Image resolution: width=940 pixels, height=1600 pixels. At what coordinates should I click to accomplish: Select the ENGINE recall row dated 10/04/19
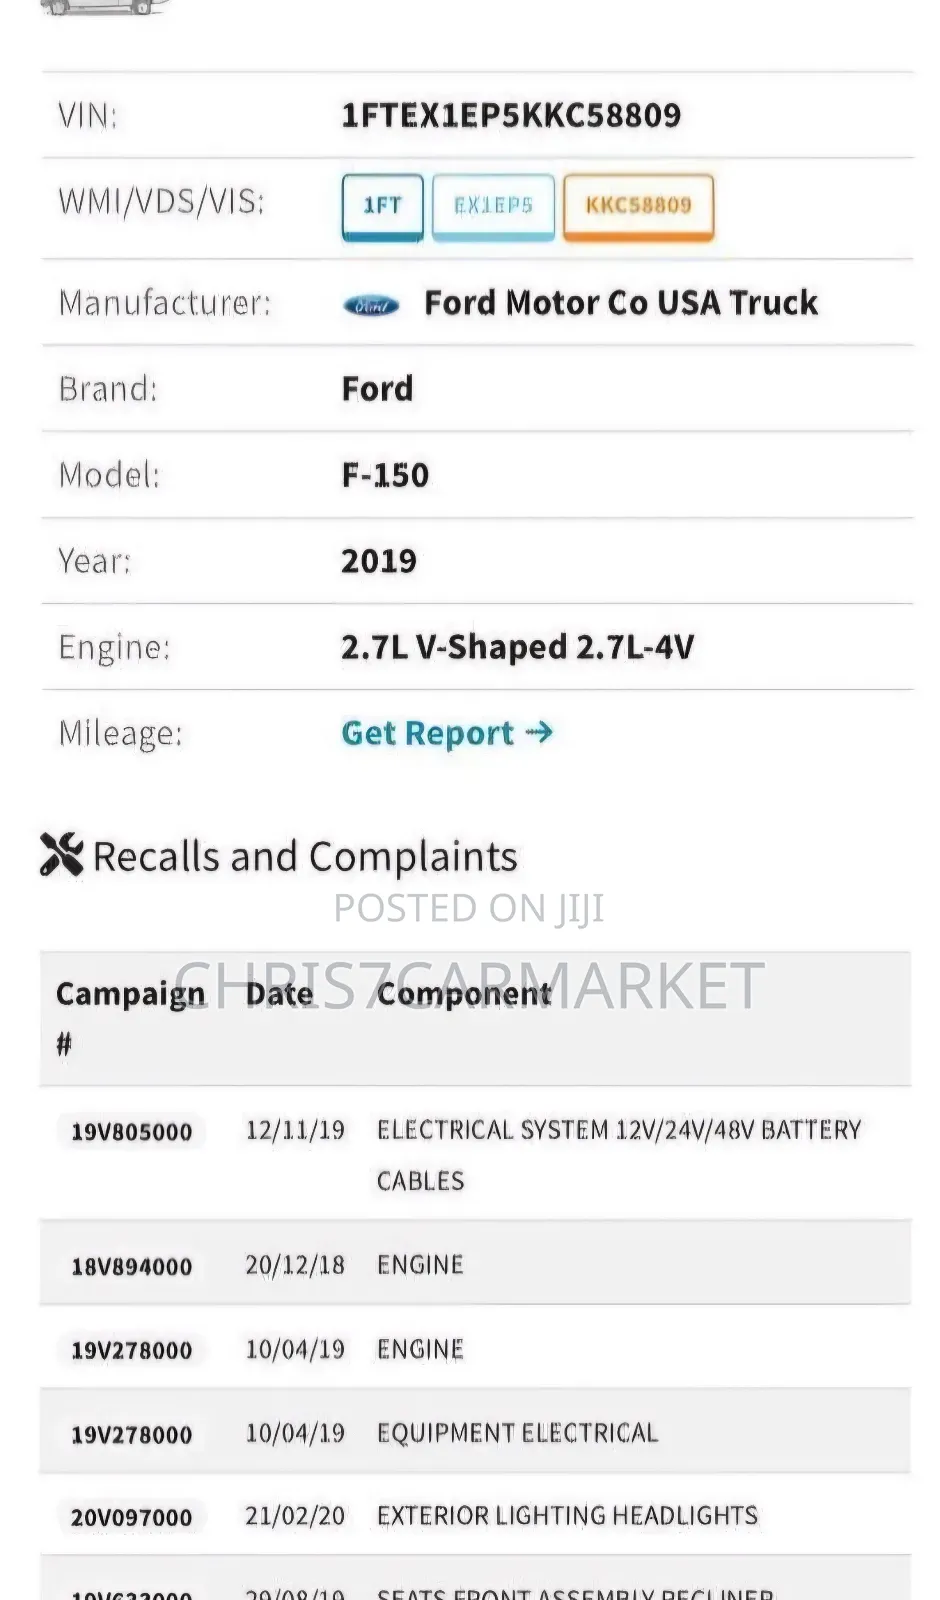[420, 1349]
